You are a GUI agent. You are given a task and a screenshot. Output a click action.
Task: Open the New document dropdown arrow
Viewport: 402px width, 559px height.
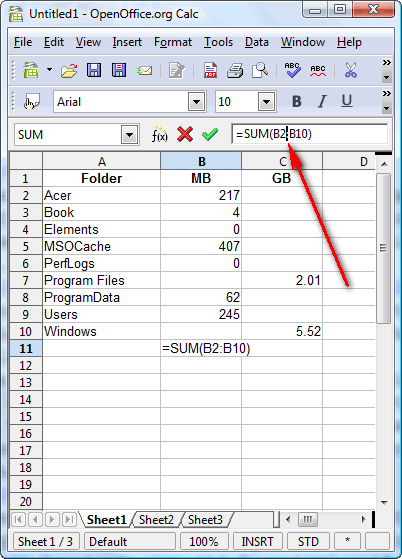[50, 70]
